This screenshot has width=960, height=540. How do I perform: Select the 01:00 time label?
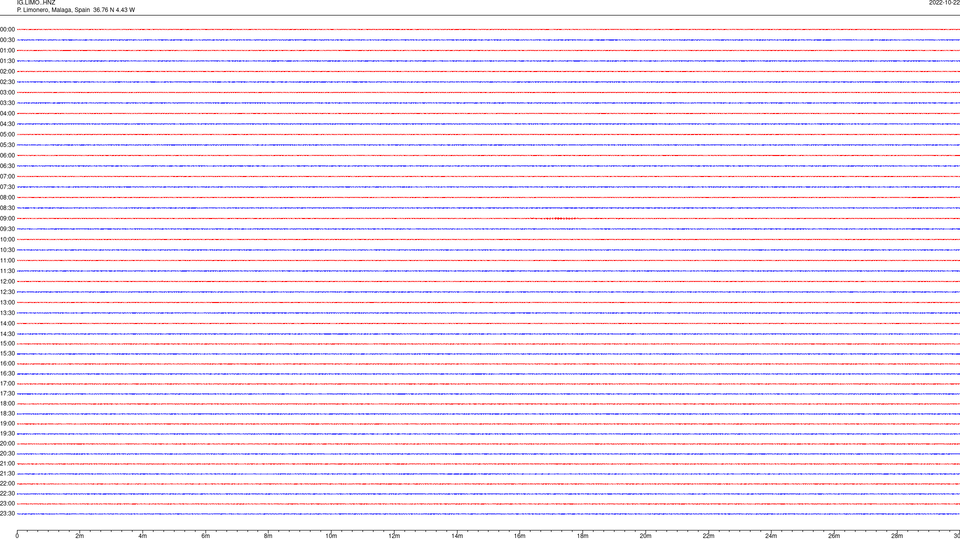coord(7,50)
